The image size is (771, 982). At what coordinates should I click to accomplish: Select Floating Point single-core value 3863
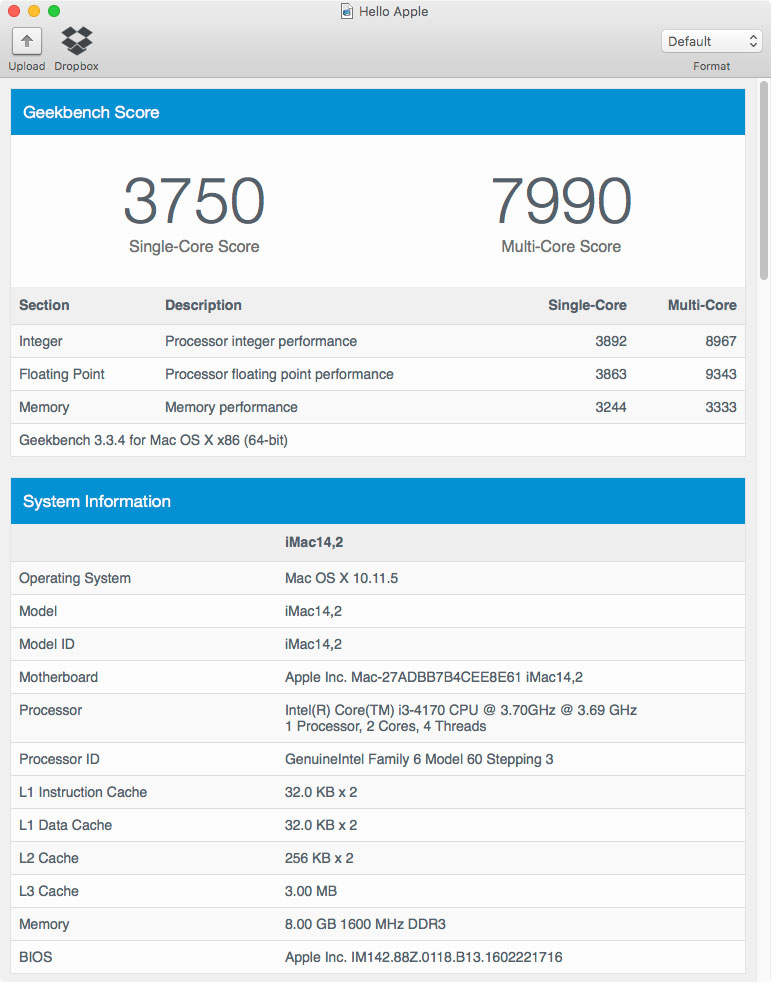611,374
